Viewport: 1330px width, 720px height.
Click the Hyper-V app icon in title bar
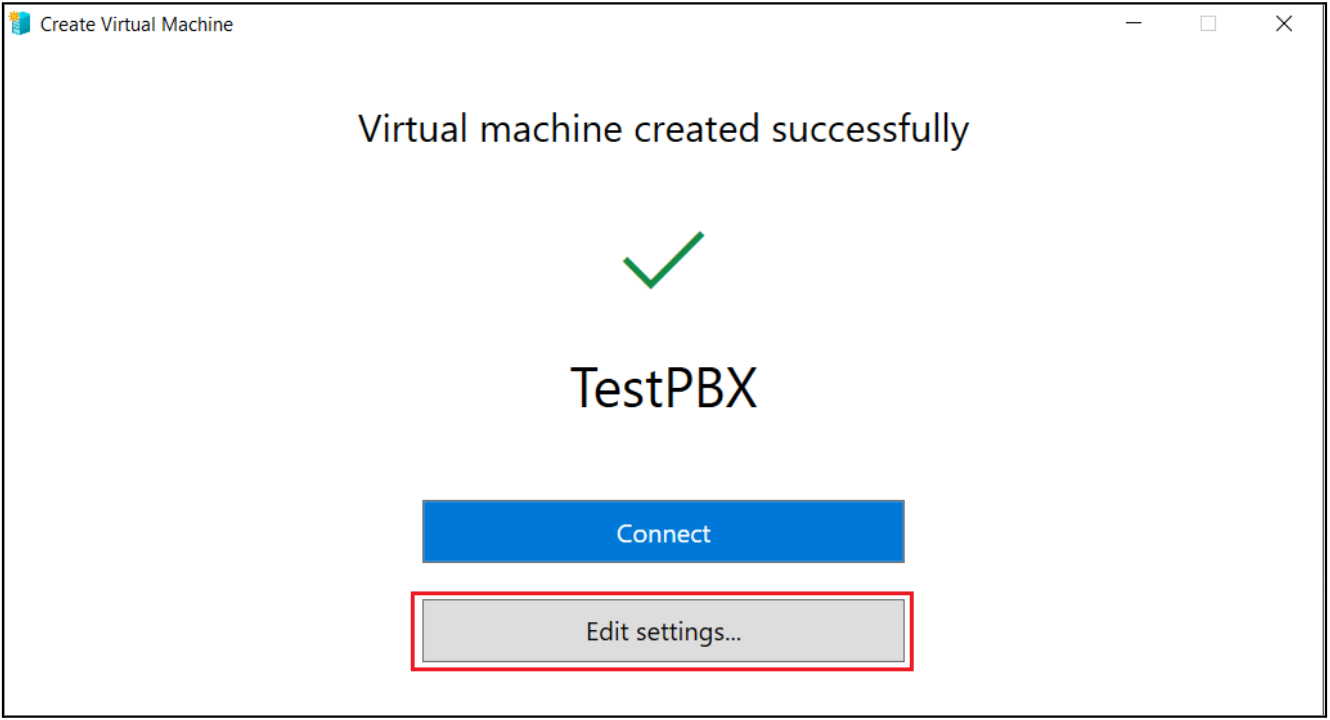[20, 24]
